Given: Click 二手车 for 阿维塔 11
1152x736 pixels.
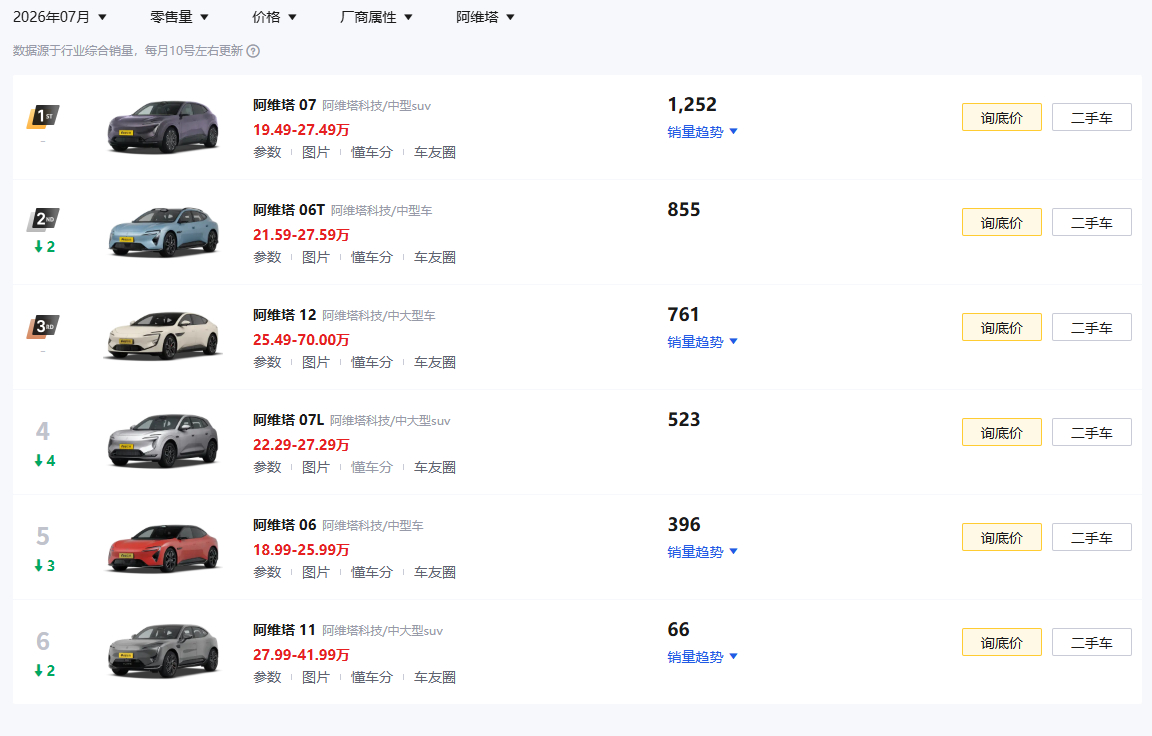Looking at the screenshot, I should (1092, 643).
